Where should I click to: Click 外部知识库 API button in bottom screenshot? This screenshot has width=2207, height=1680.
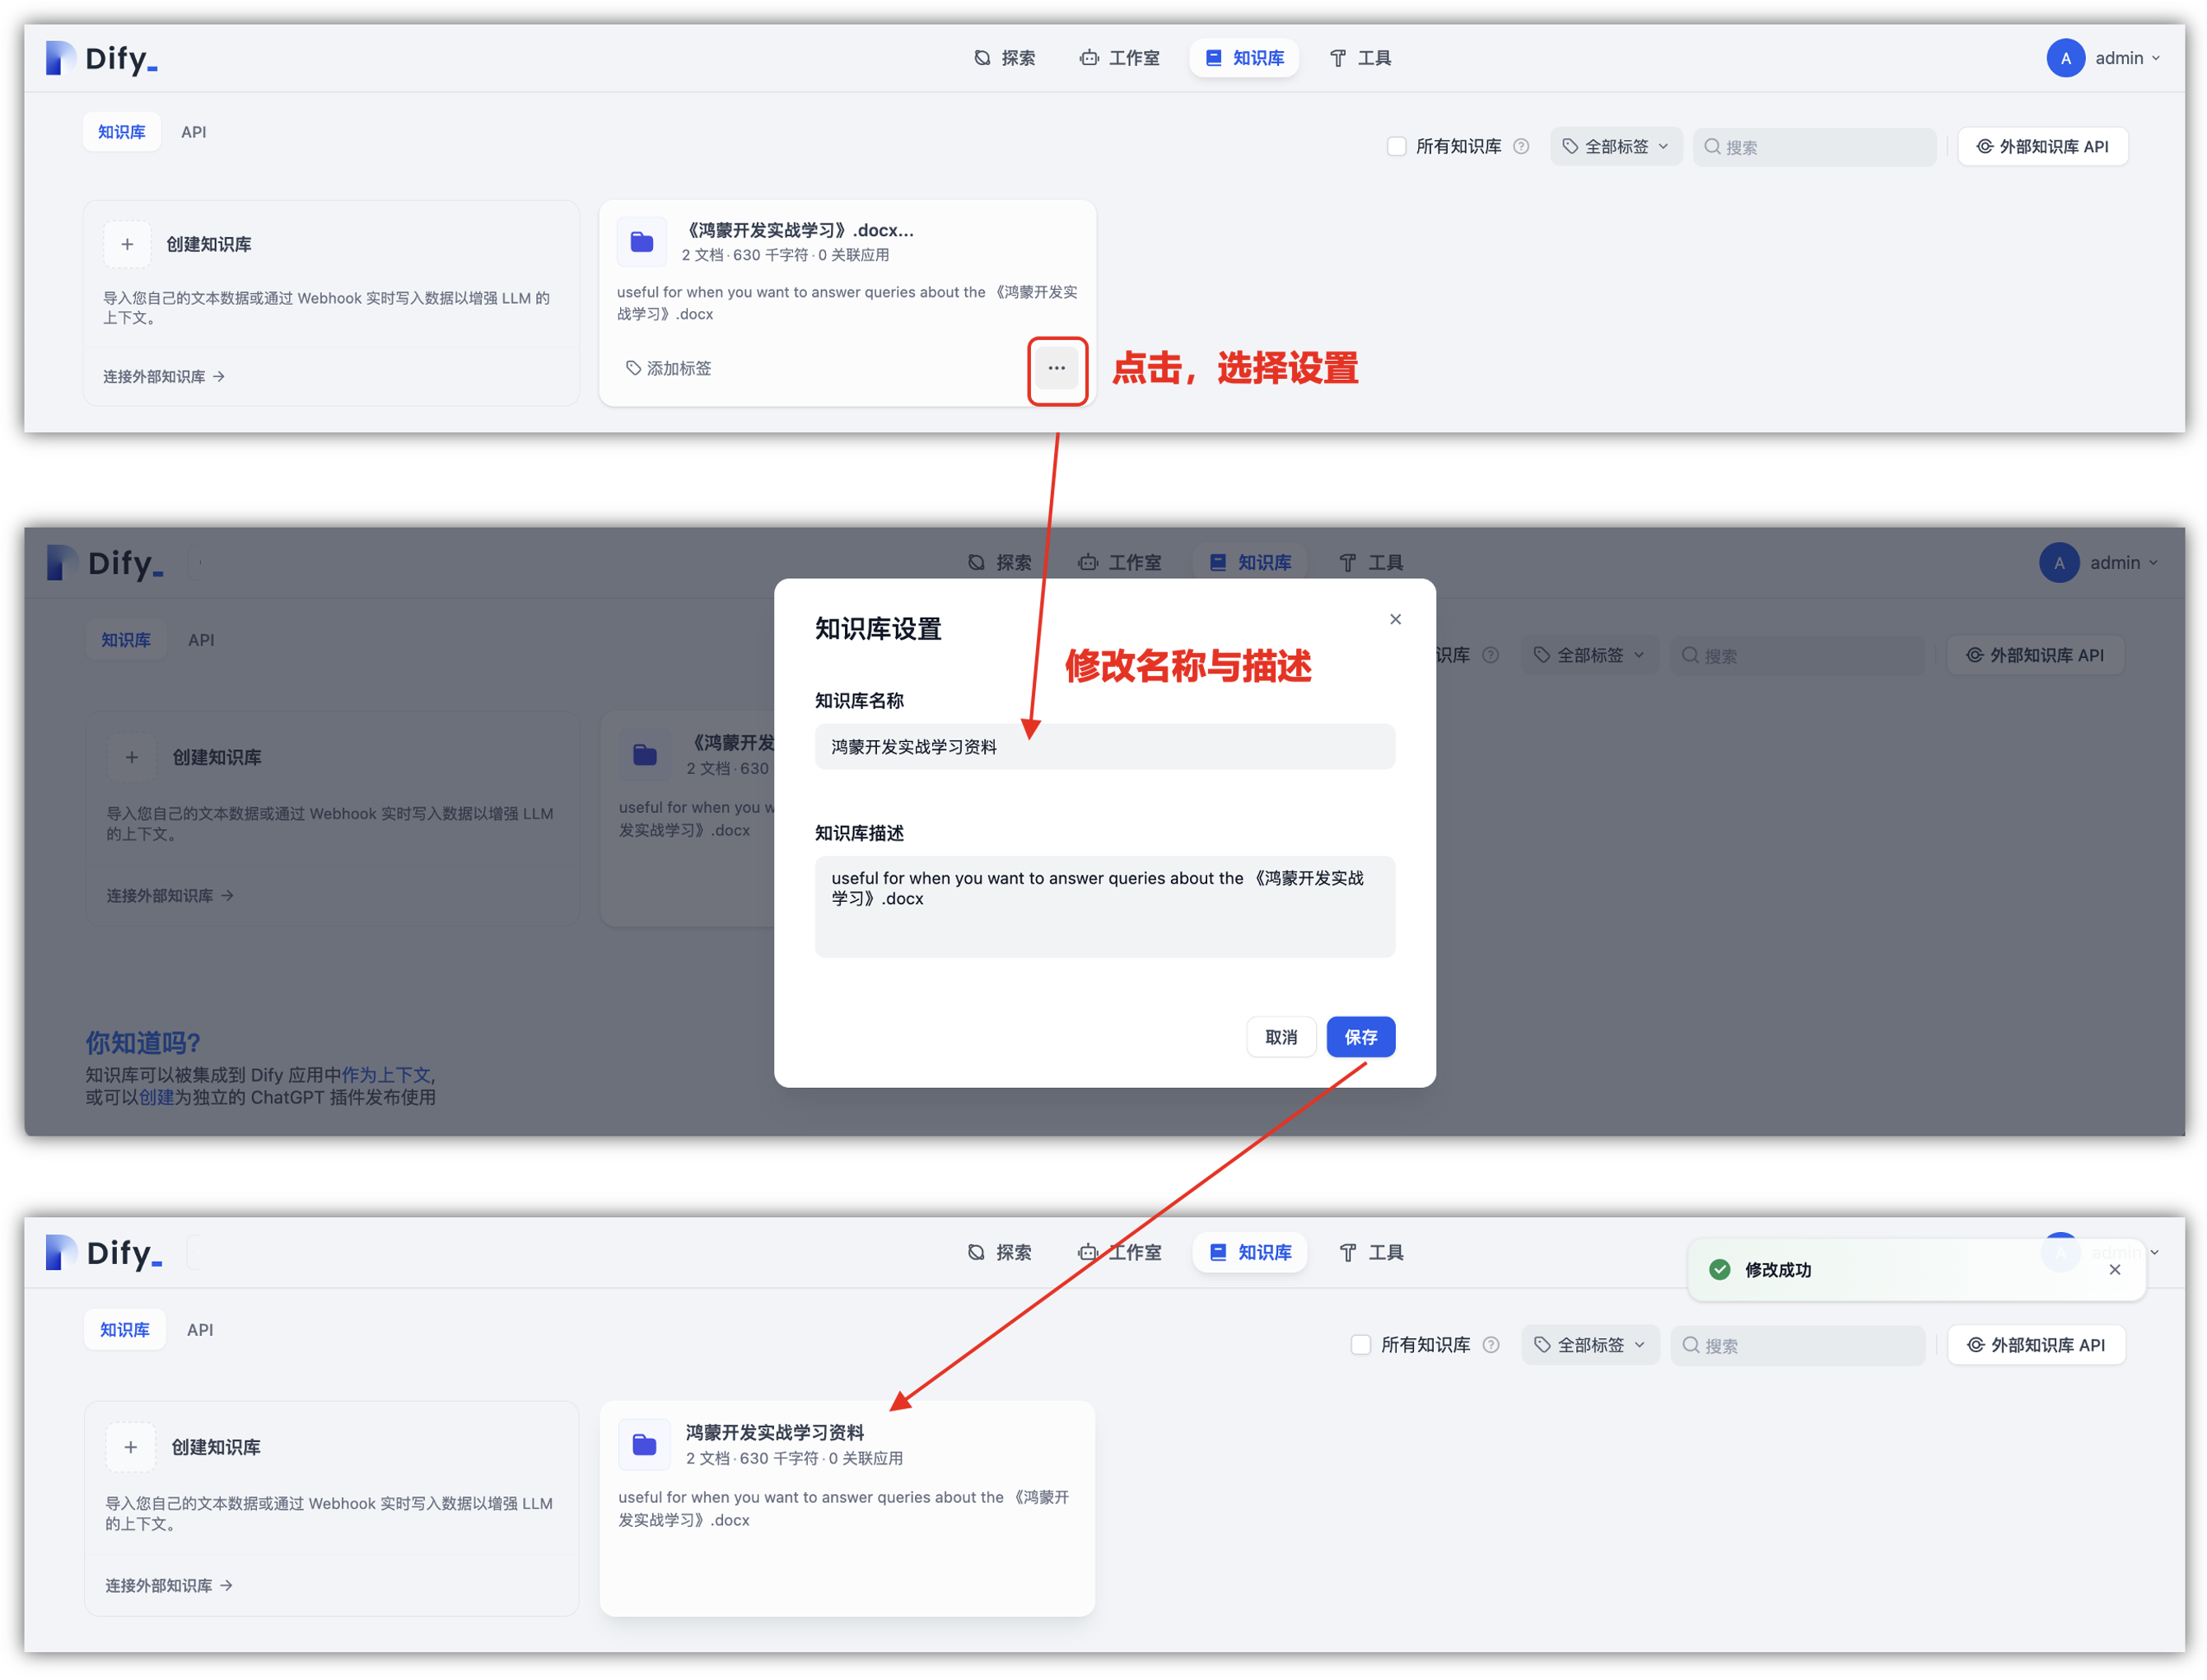coord(2036,1345)
